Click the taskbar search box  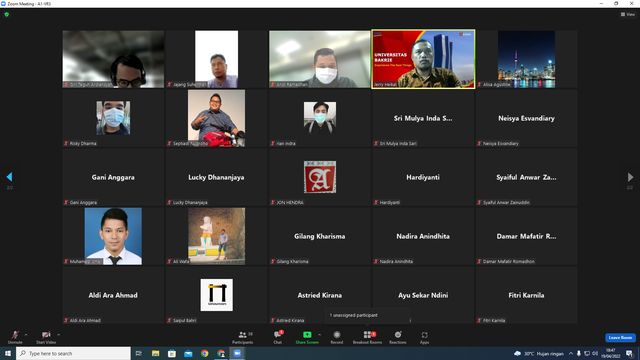[73, 353]
